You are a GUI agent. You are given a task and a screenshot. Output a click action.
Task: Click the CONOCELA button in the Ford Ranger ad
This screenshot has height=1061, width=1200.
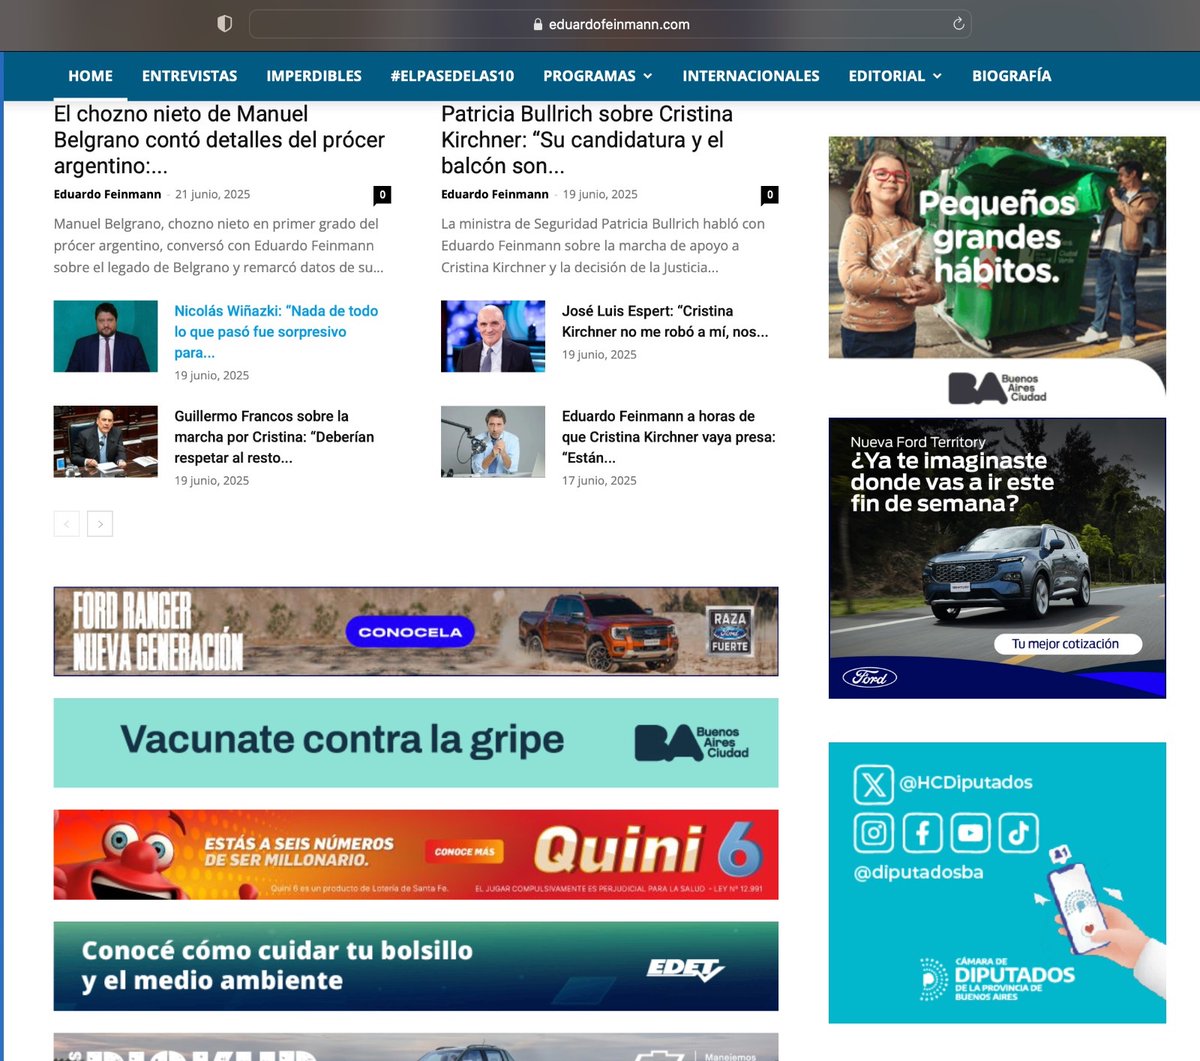410,632
